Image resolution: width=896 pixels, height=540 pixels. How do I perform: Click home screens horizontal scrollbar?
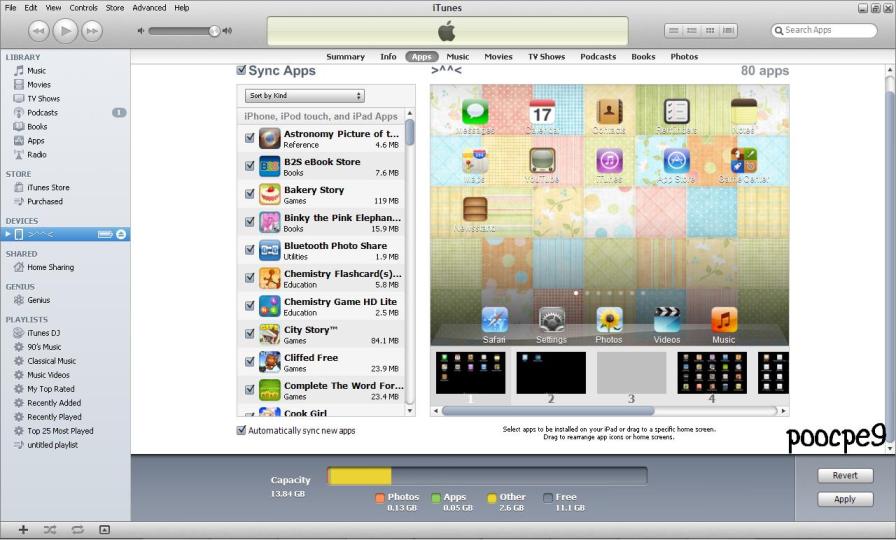click(548, 411)
